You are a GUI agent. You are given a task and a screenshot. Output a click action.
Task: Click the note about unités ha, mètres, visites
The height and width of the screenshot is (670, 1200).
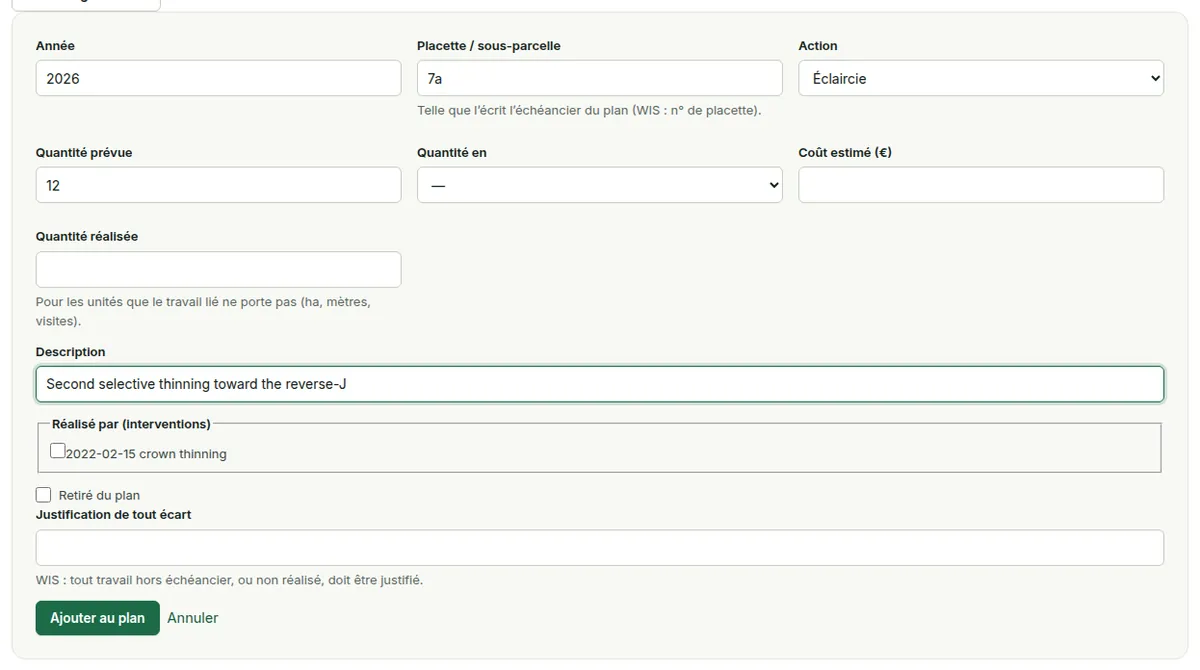[203, 311]
